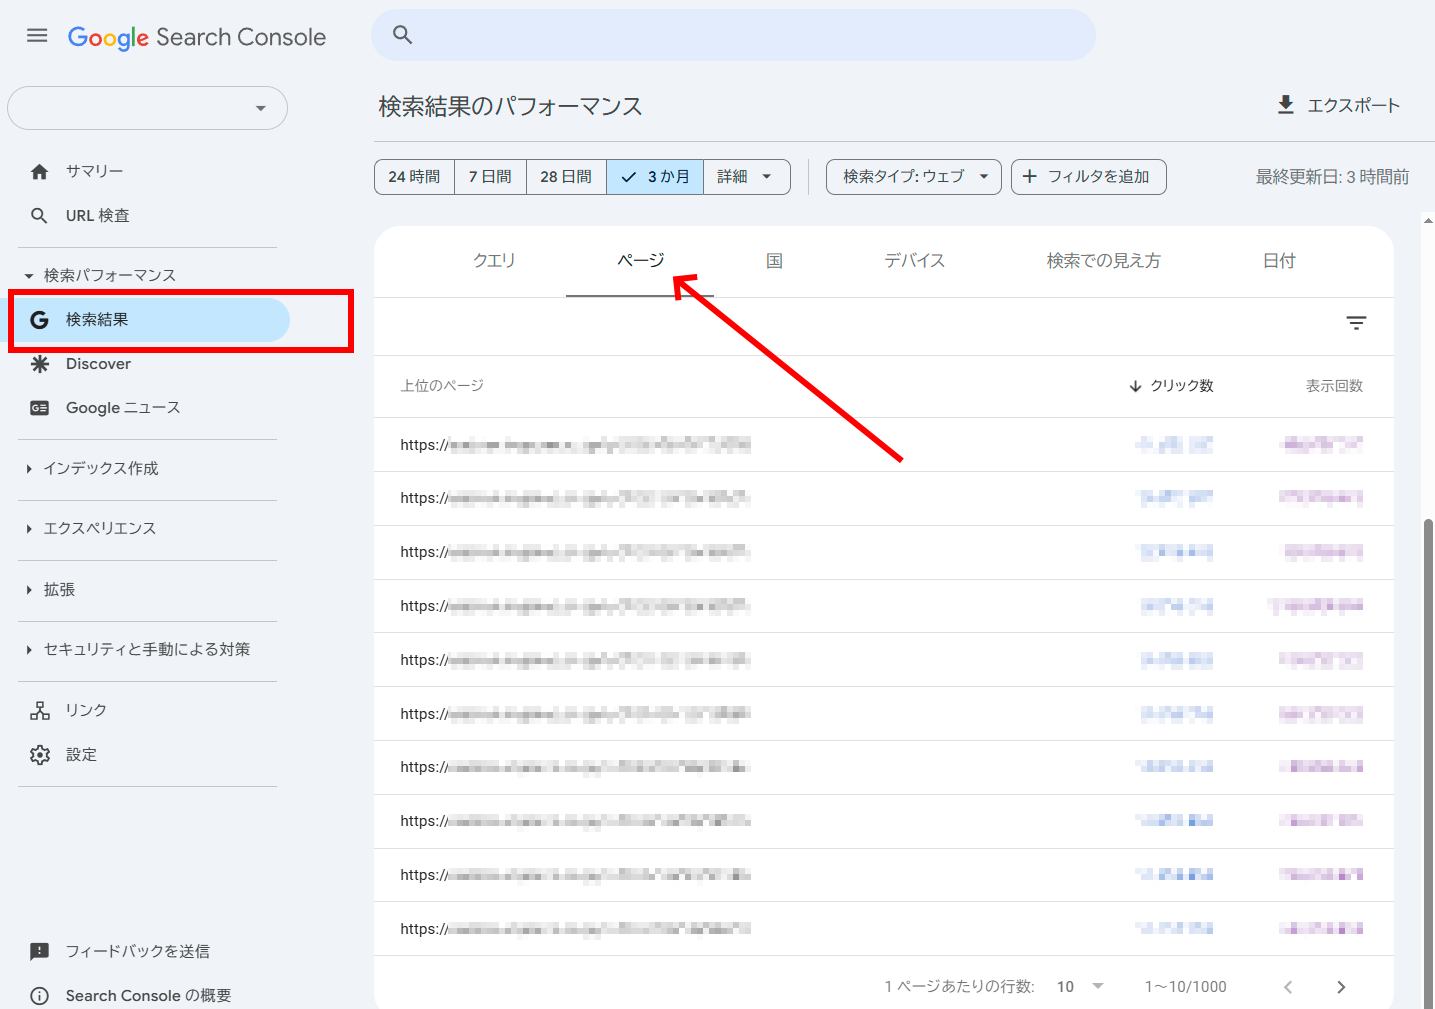Open the 設定 gear settings

81,755
